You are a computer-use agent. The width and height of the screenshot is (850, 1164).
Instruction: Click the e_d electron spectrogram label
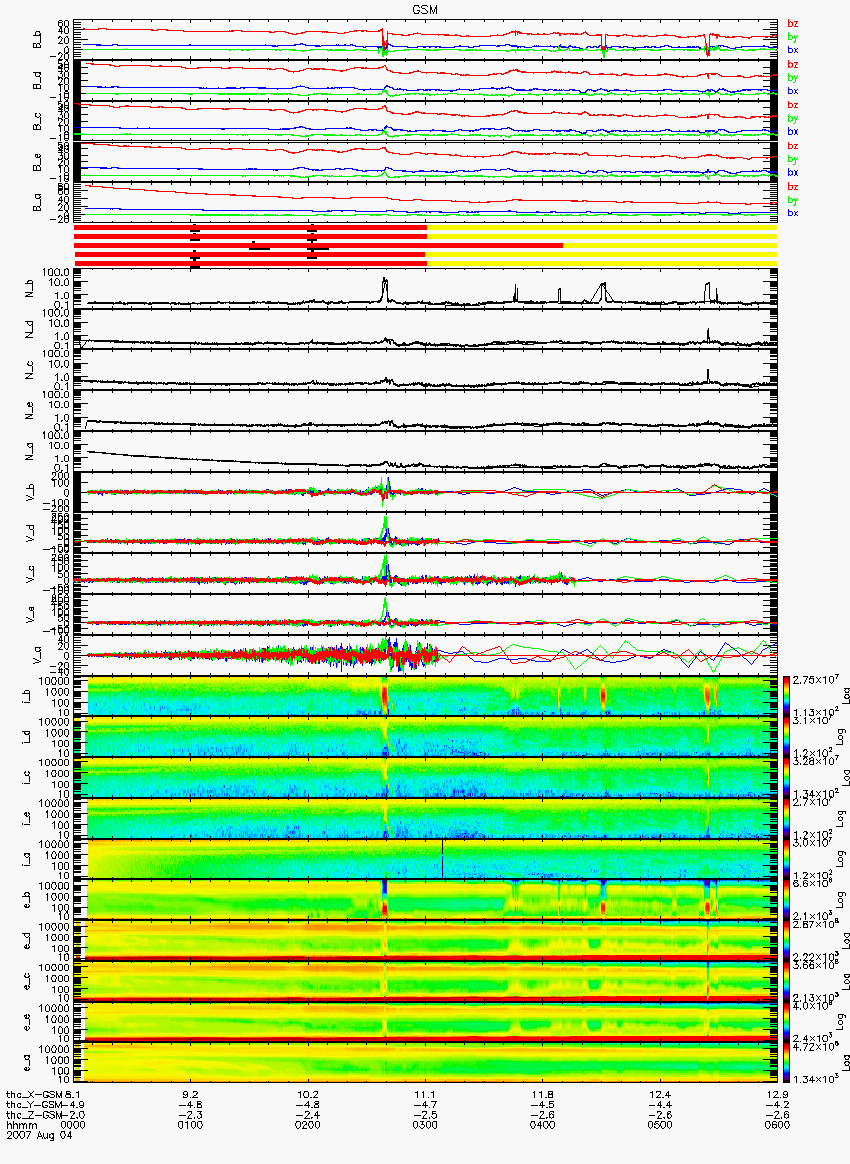point(26,940)
